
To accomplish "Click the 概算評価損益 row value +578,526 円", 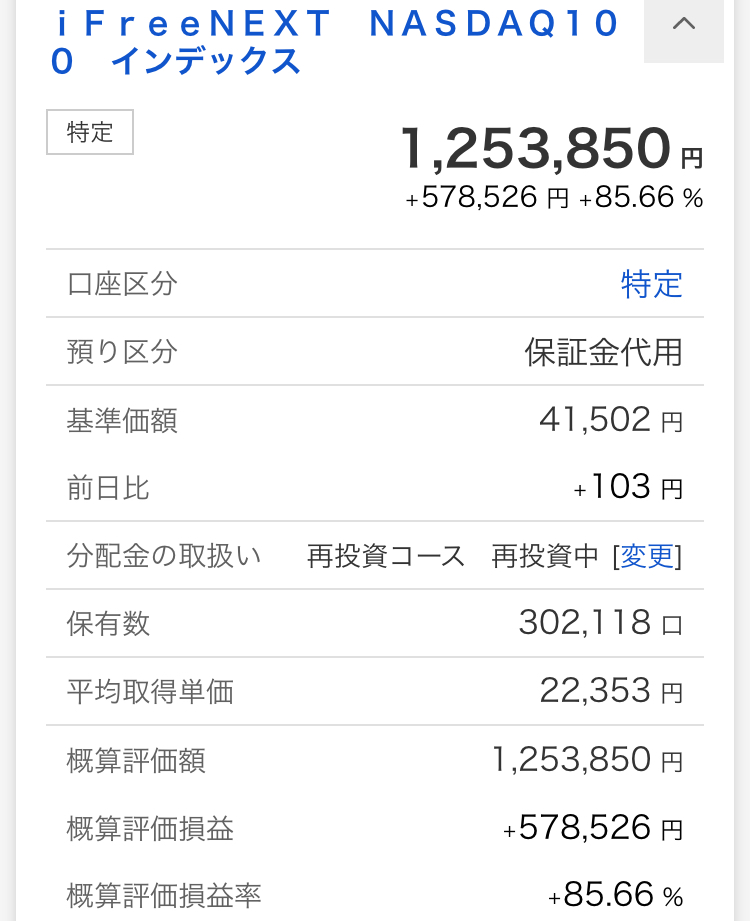I will (x=593, y=828).
